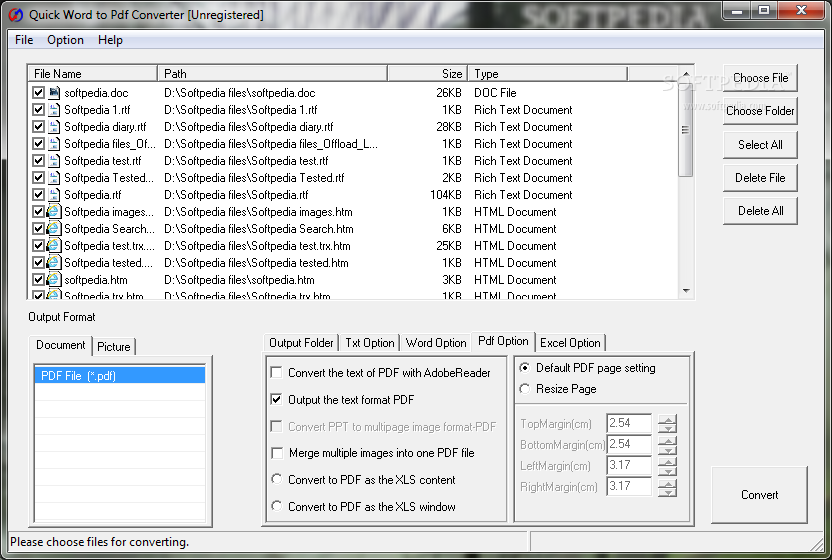Click the Softpedia Tested... rtf icon
This screenshot has height=560, width=832.
click(x=54, y=178)
